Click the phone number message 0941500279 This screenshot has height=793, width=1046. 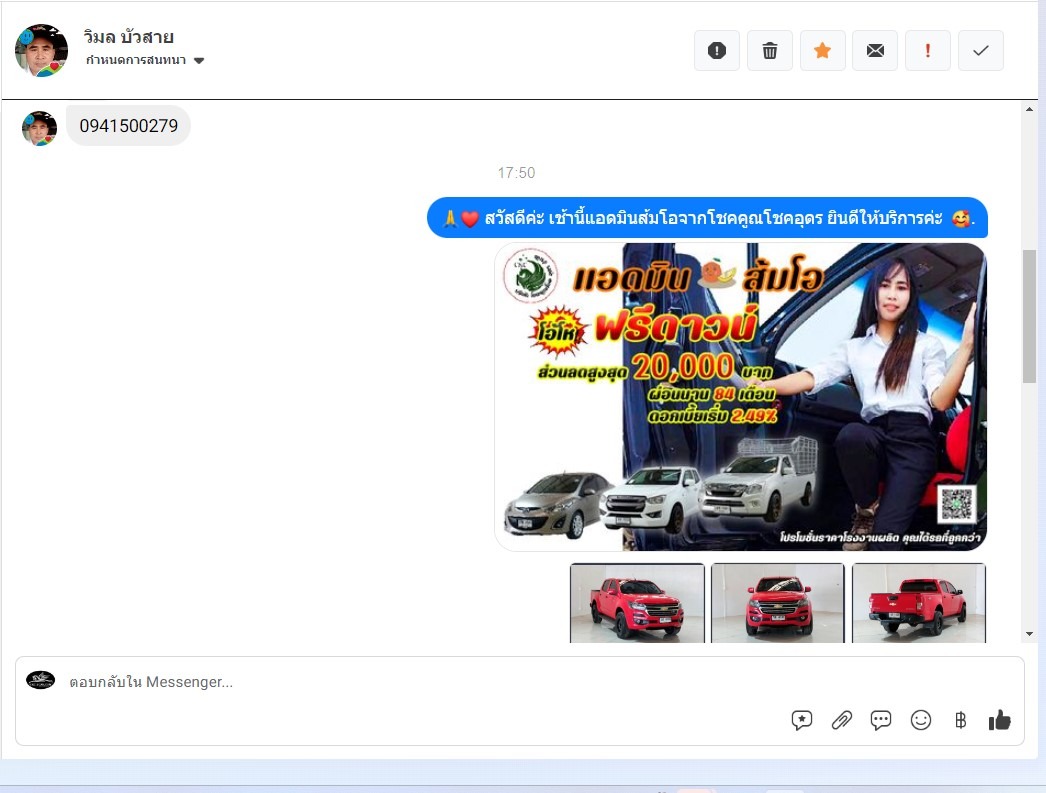click(x=128, y=126)
